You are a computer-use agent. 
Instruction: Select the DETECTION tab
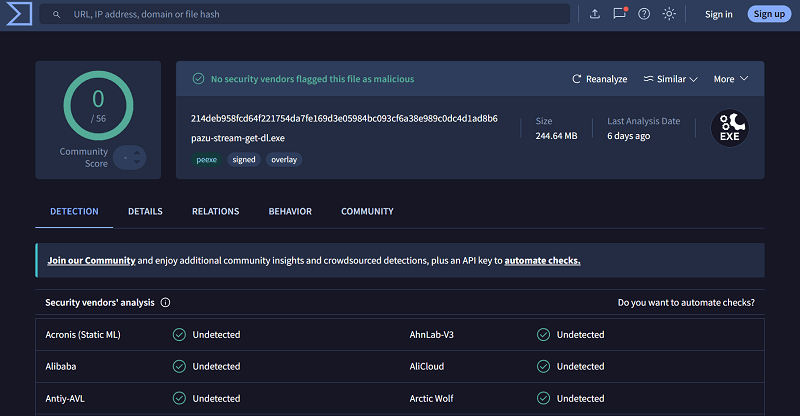point(74,211)
